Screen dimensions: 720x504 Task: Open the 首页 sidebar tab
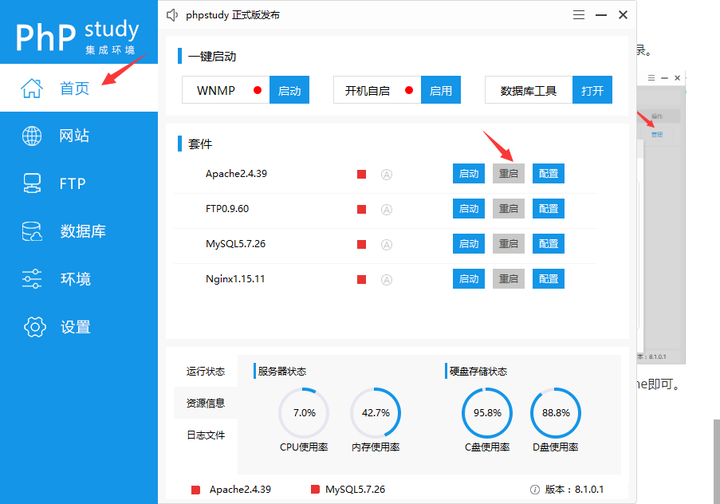pyautogui.click(x=79, y=88)
